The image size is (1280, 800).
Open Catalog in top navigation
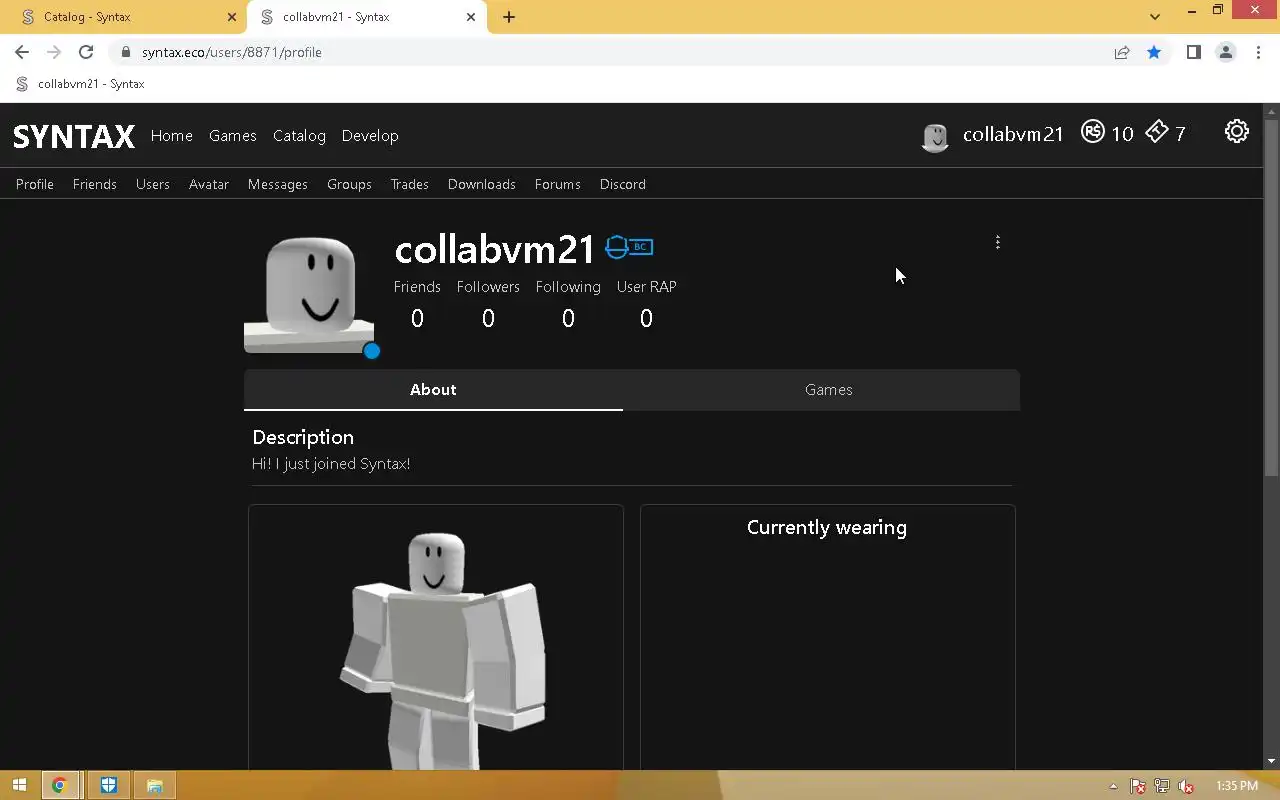click(x=299, y=136)
